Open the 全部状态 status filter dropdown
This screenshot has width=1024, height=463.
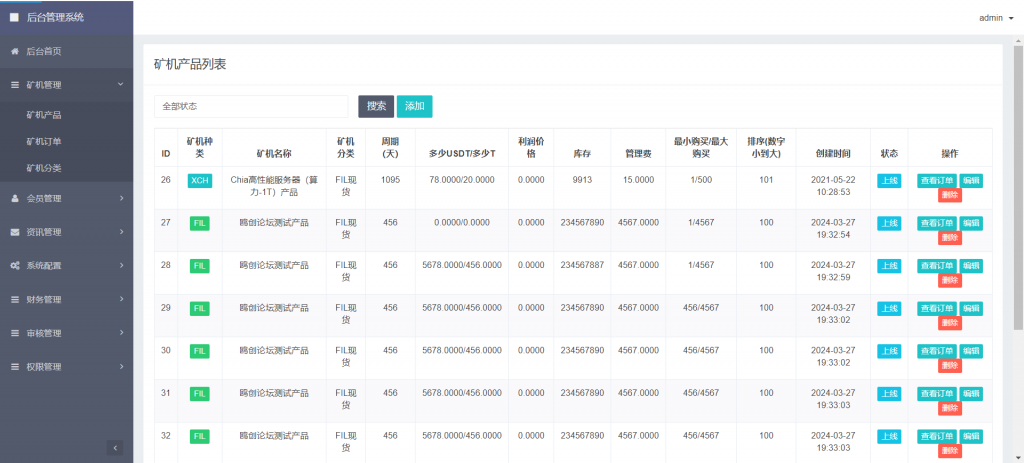click(x=251, y=106)
